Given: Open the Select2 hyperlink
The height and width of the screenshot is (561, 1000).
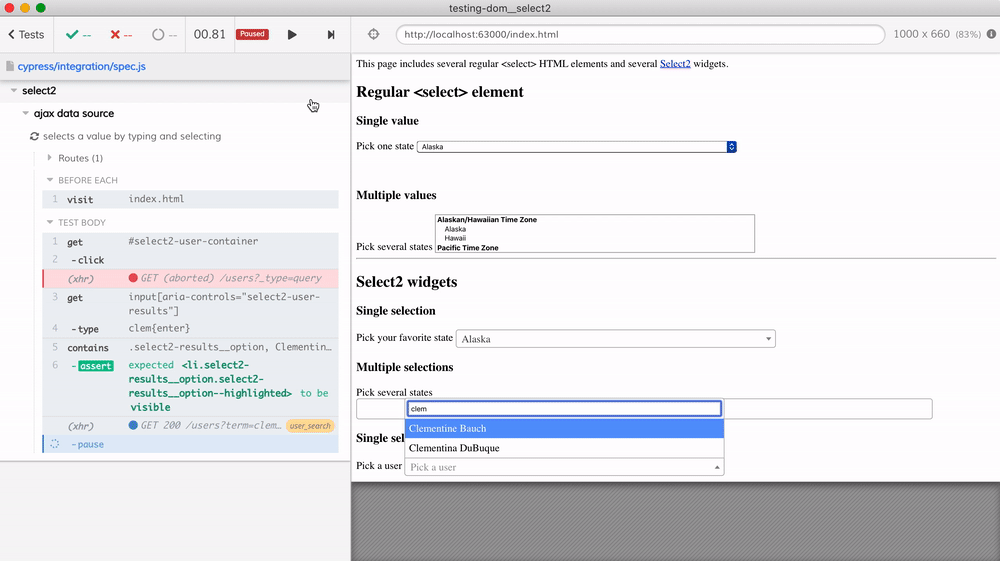Looking at the screenshot, I should tap(674, 64).
